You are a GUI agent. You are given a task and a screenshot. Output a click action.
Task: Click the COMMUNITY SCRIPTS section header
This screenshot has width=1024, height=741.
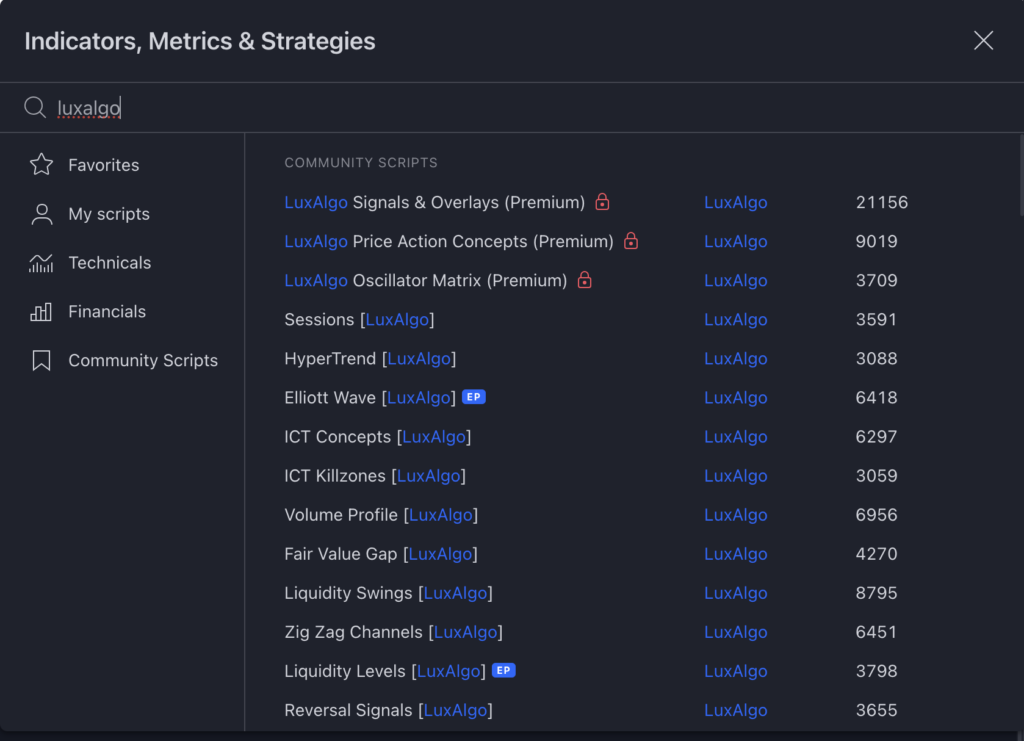361,163
